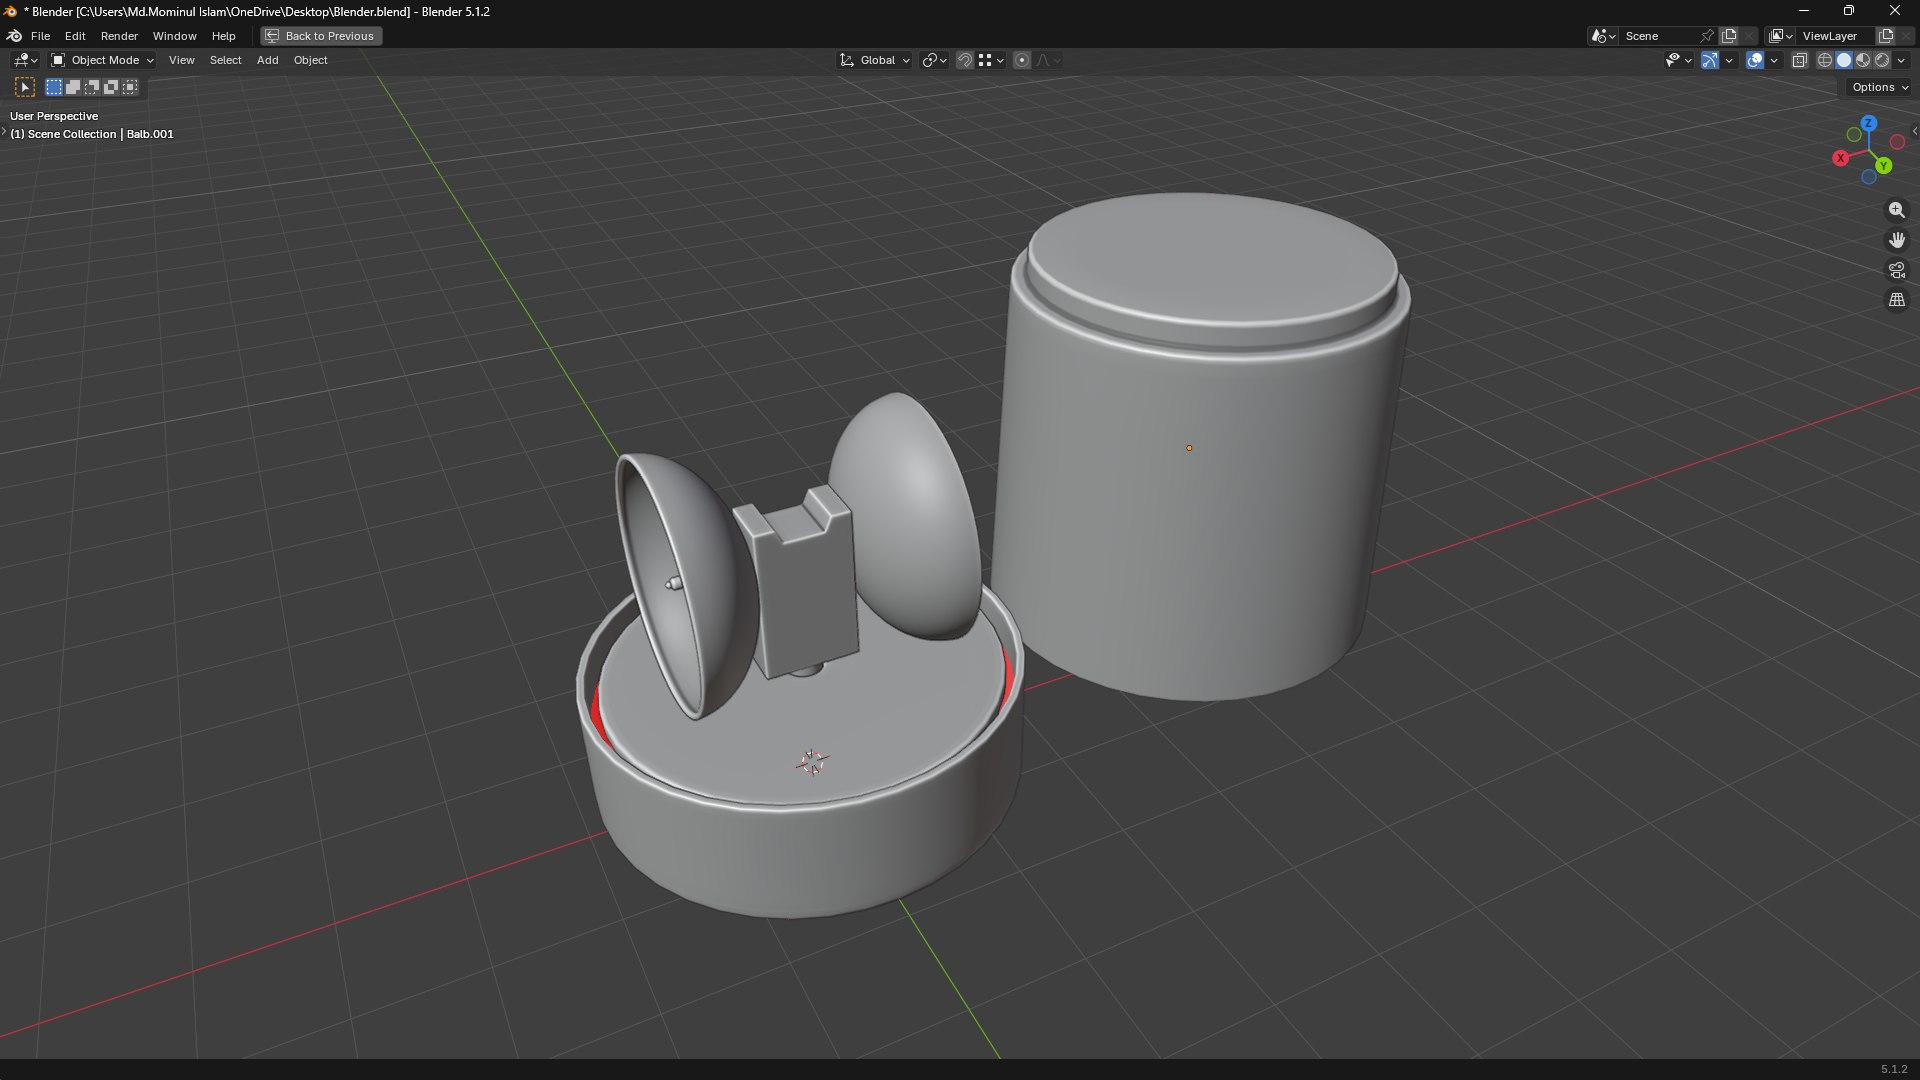Choose the Subtract selection mode
This screenshot has width=1920, height=1080.
pyautogui.click(x=92, y=87)
